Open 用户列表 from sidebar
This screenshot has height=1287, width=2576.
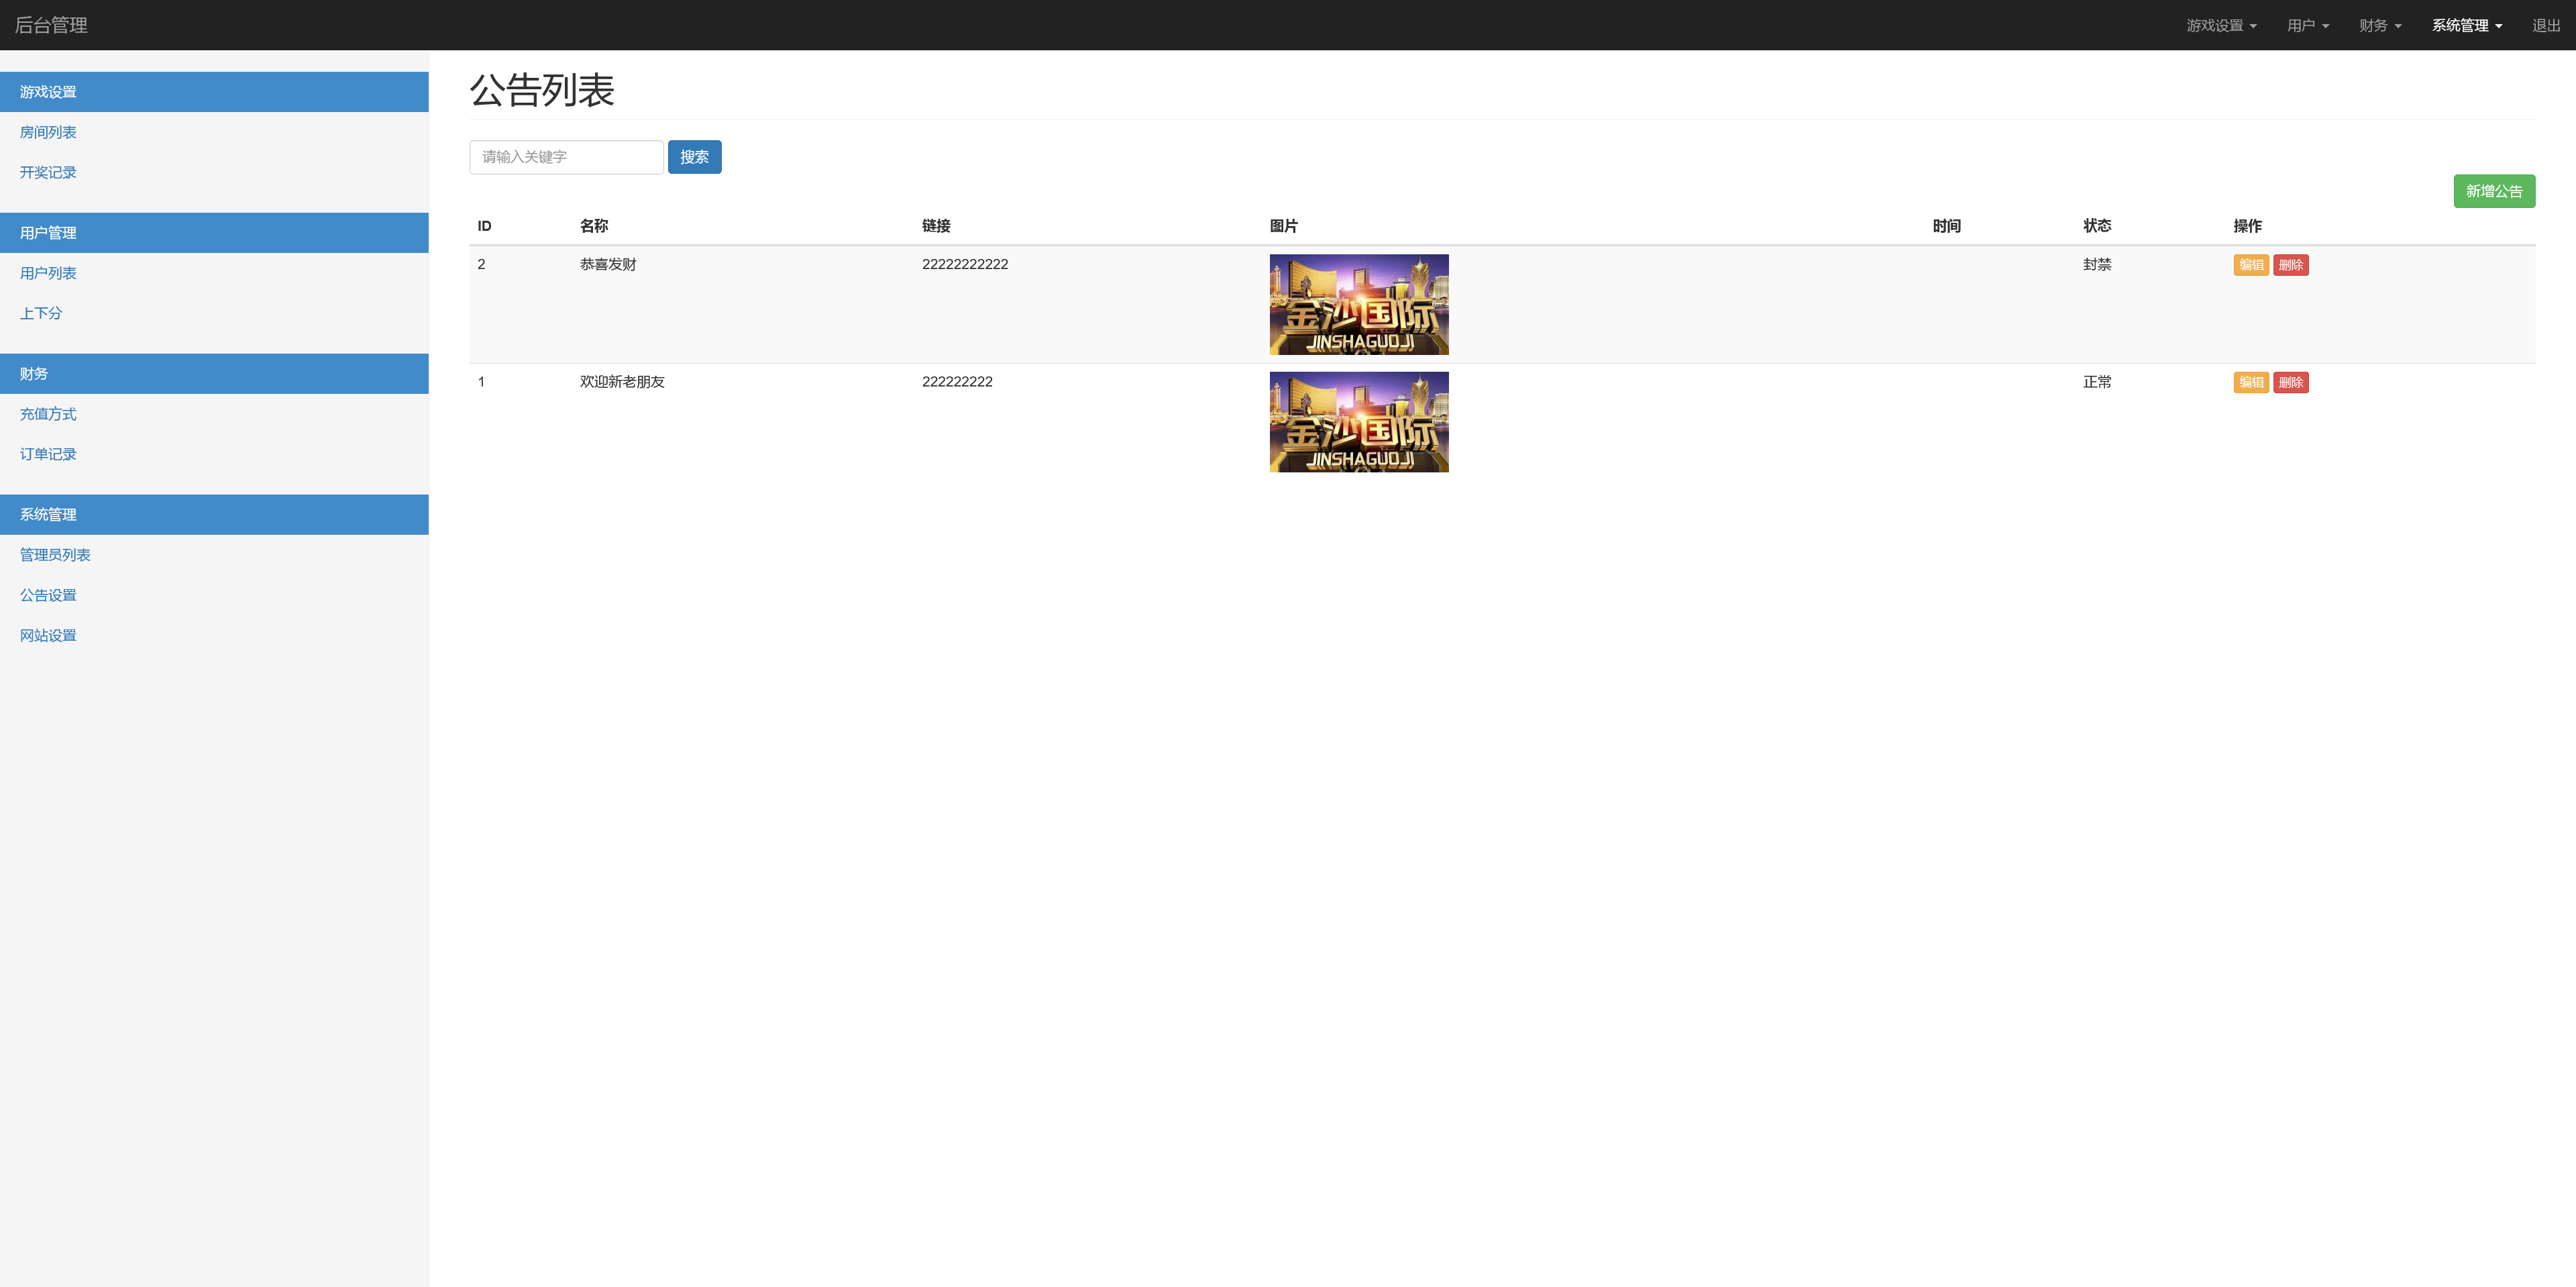pyautogui.click(x=48, y=273)
